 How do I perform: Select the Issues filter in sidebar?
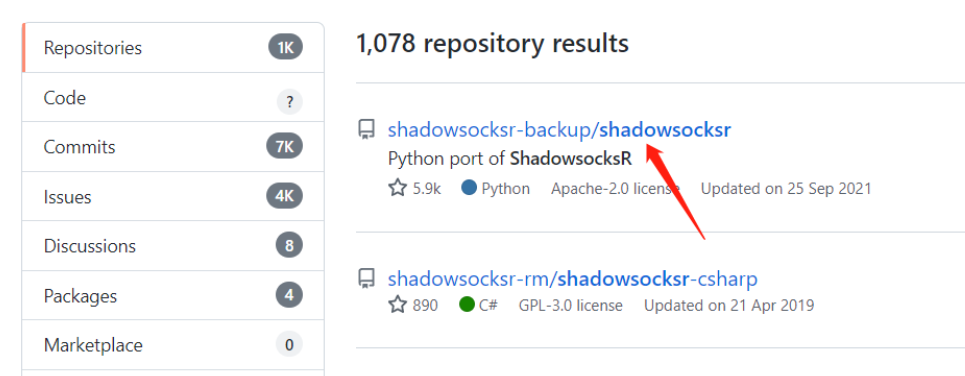point(173,197)
